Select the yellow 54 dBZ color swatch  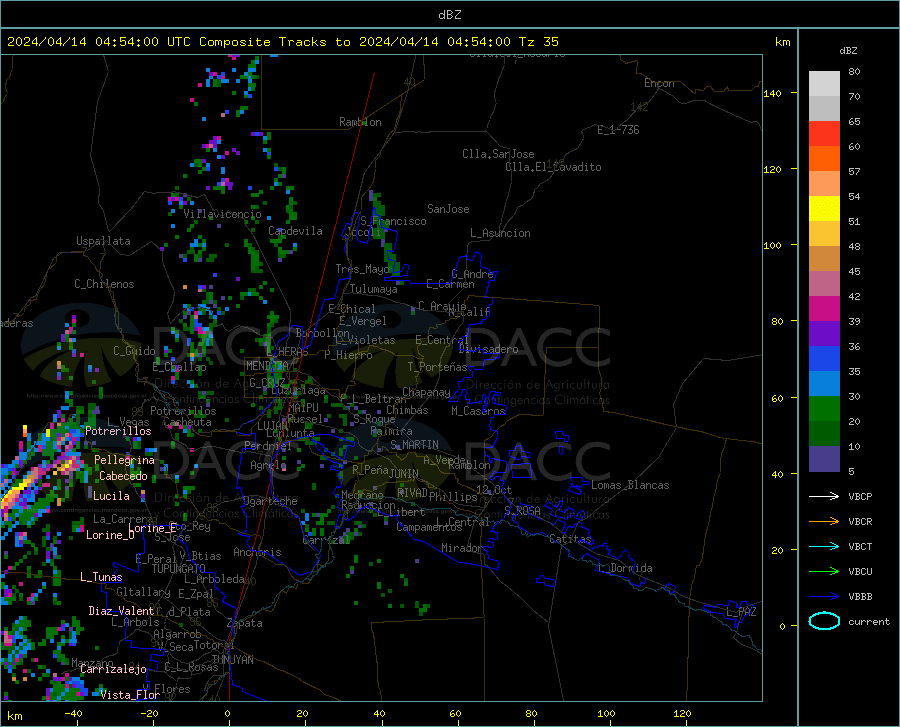pos(824,209)
